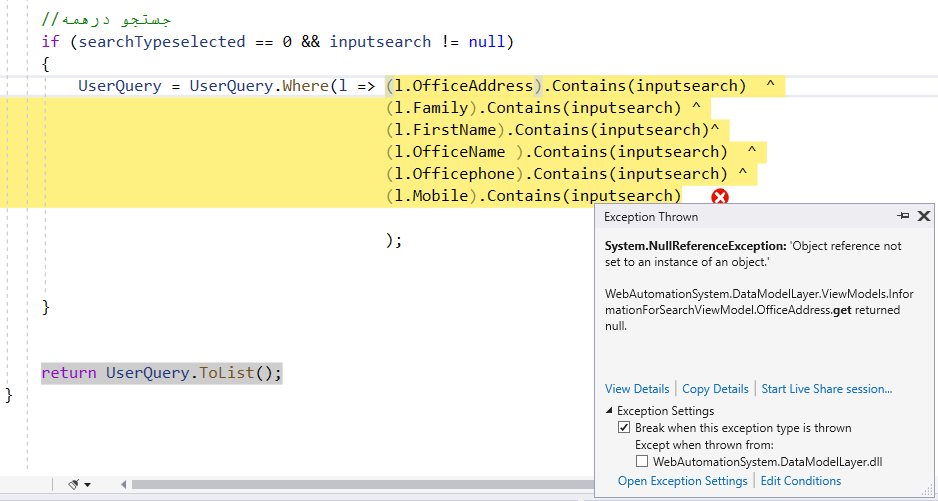Open Exception Settings link

tap(683, 481)
